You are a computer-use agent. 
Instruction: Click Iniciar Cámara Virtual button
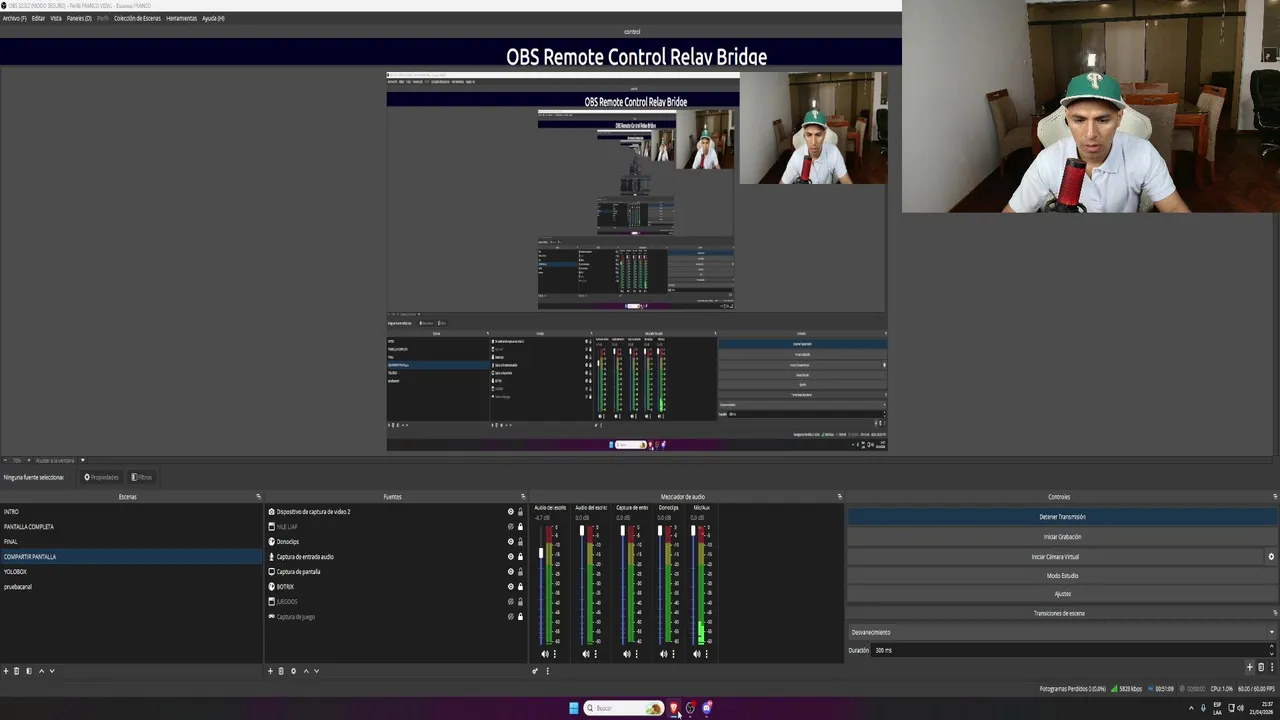point(1055,557)
